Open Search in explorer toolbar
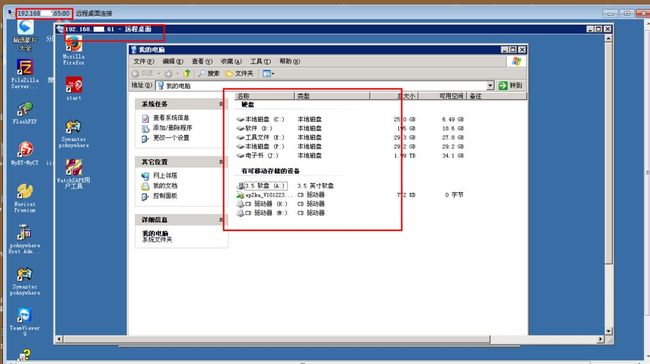 coord(209,73)
